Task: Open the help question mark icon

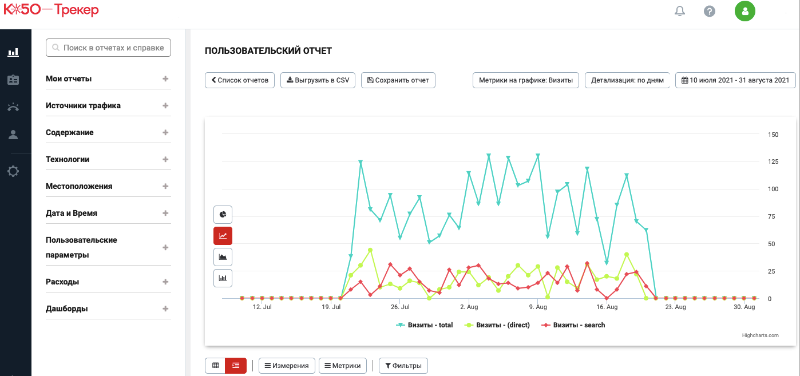Action: tap(709, 11)
